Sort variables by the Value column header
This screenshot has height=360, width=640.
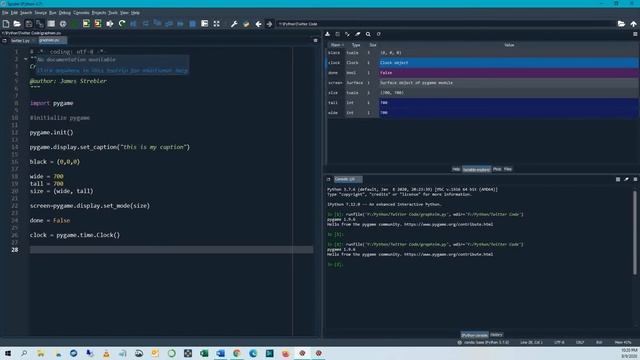point(509,45)
